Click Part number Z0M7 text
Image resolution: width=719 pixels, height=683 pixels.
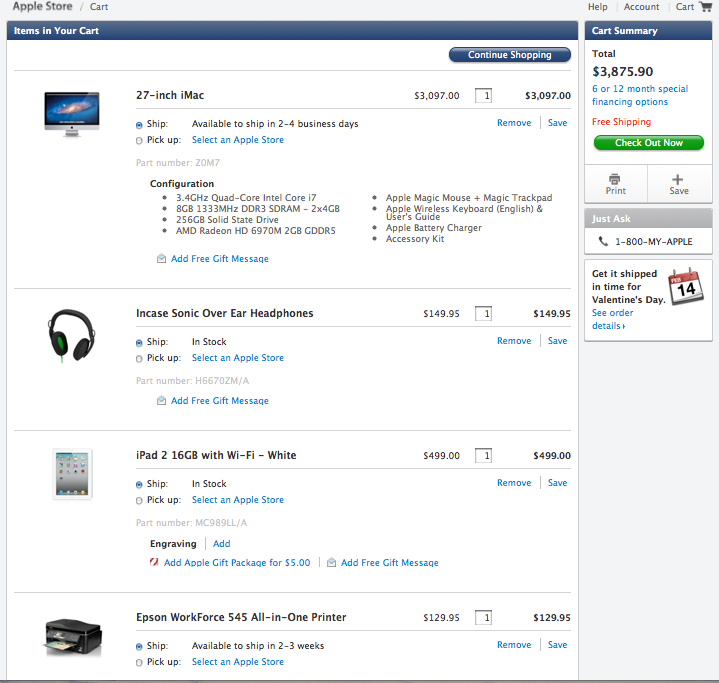pos(178,162)
